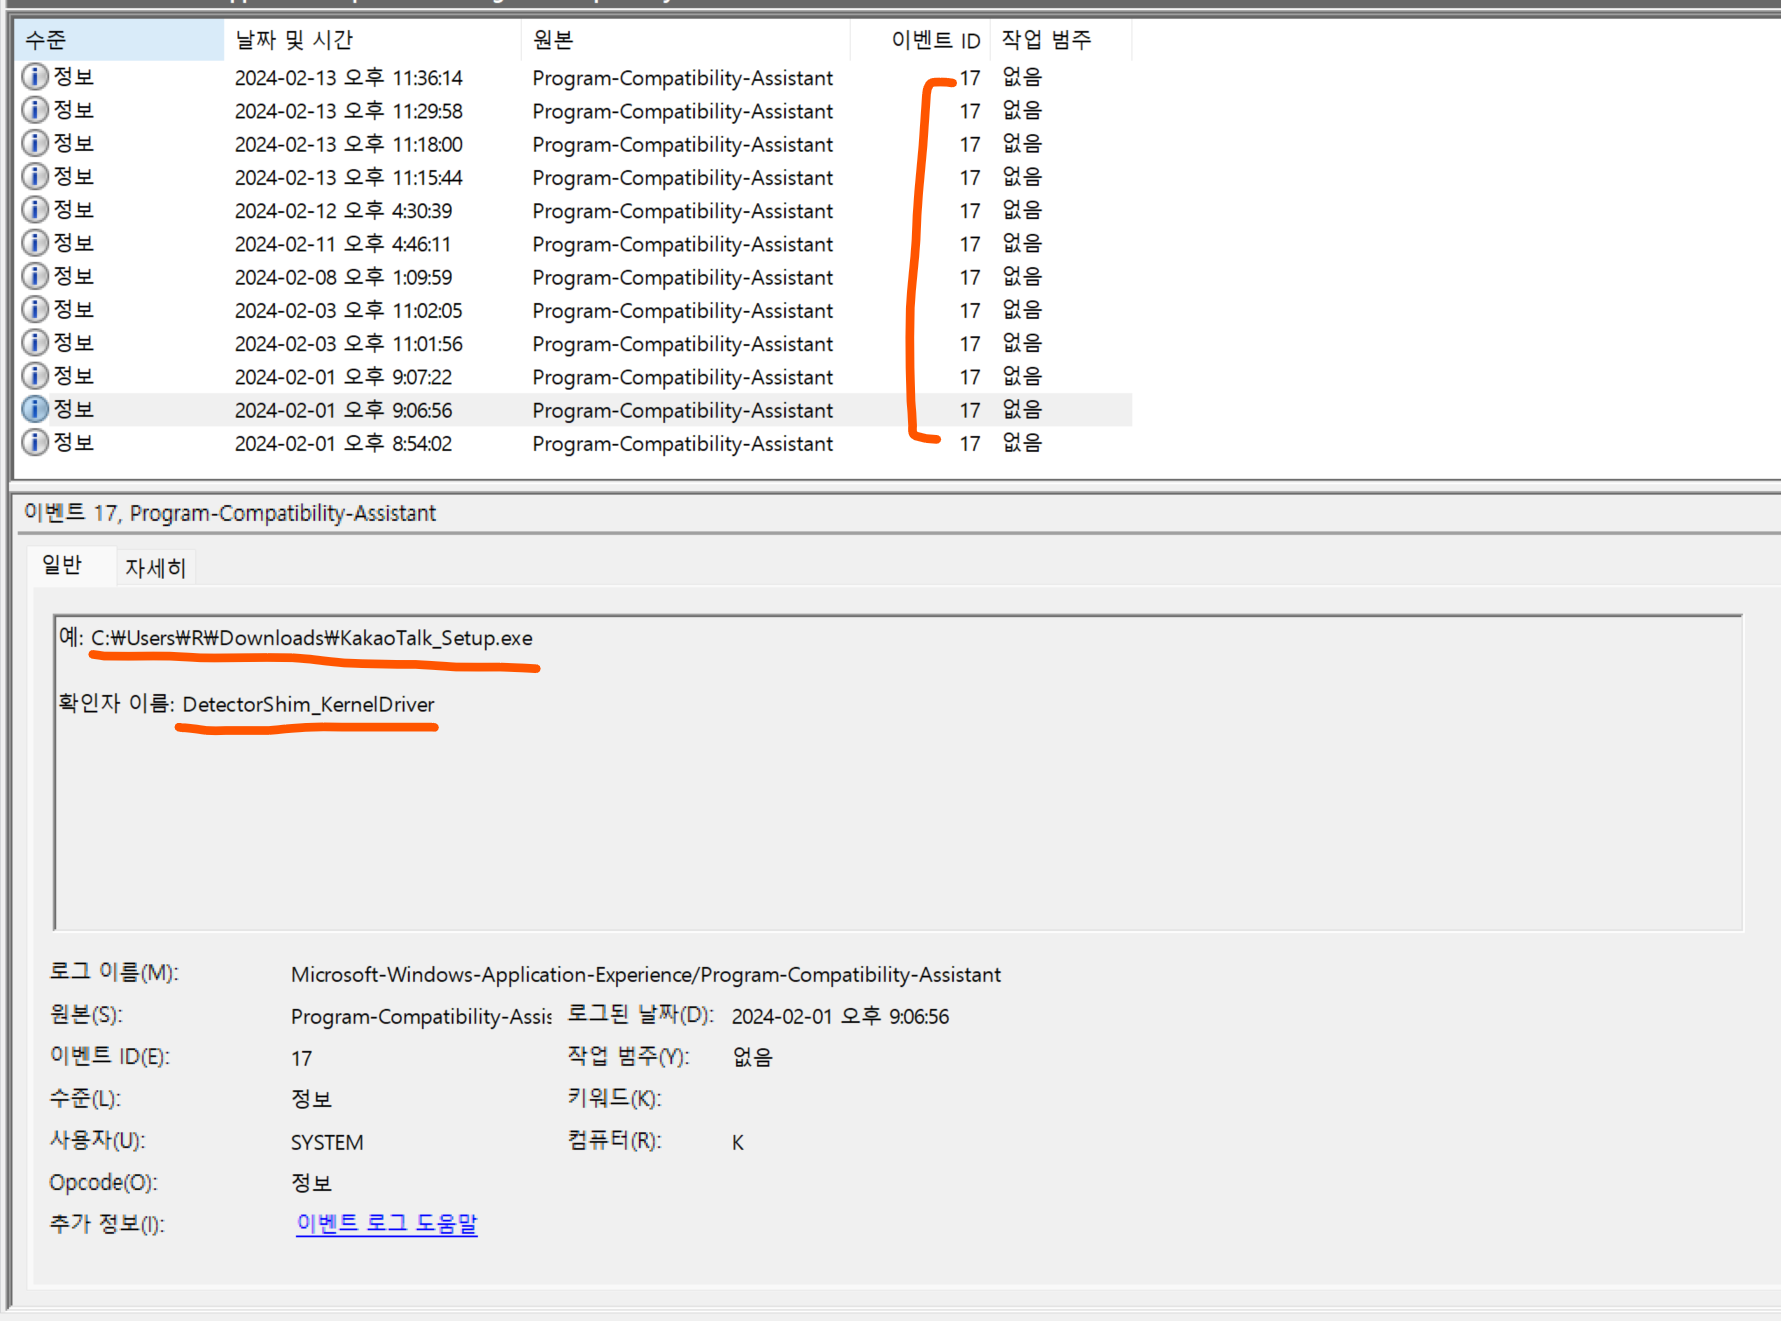
Task: Click the KakaoTalk_Setup.exe path text
Action: pyautogui.click(x=312, y=638)
